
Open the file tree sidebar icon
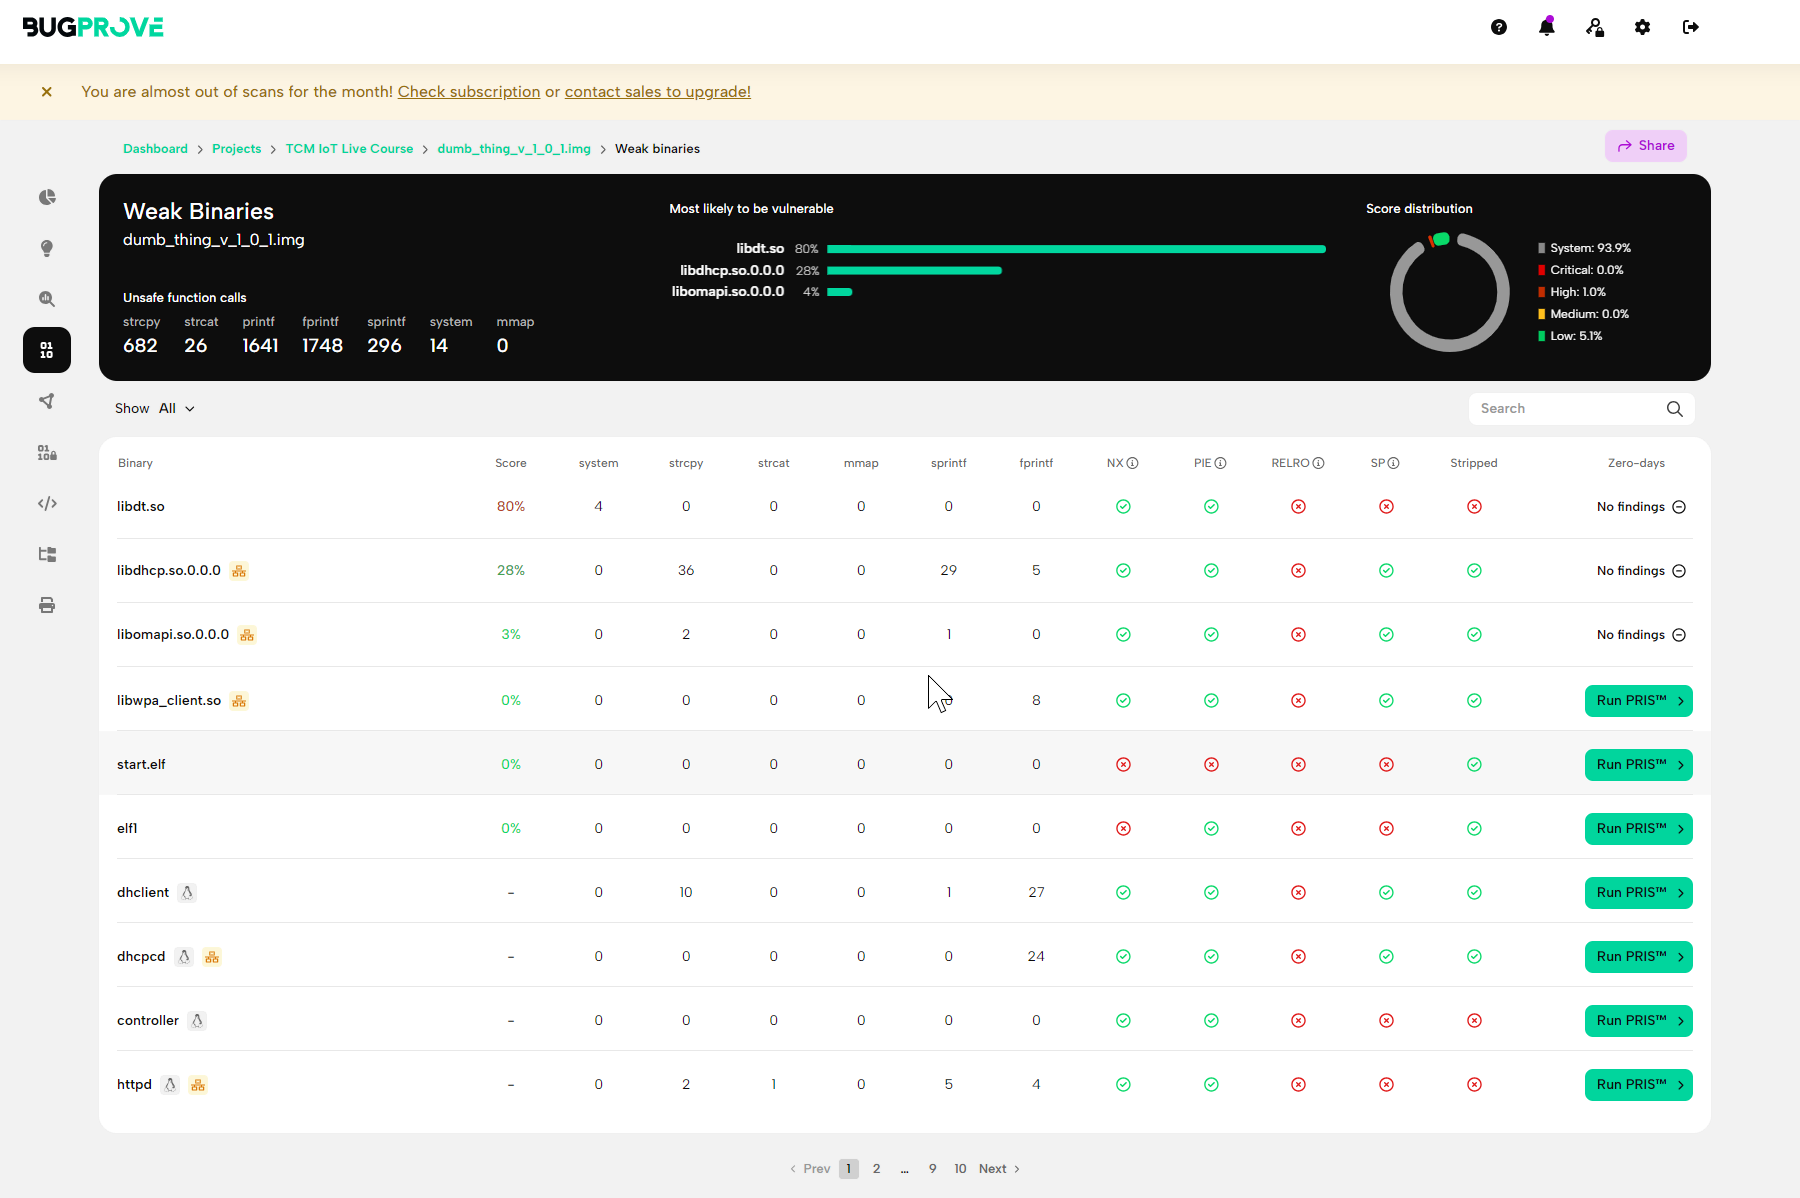[x=46, y=554]
